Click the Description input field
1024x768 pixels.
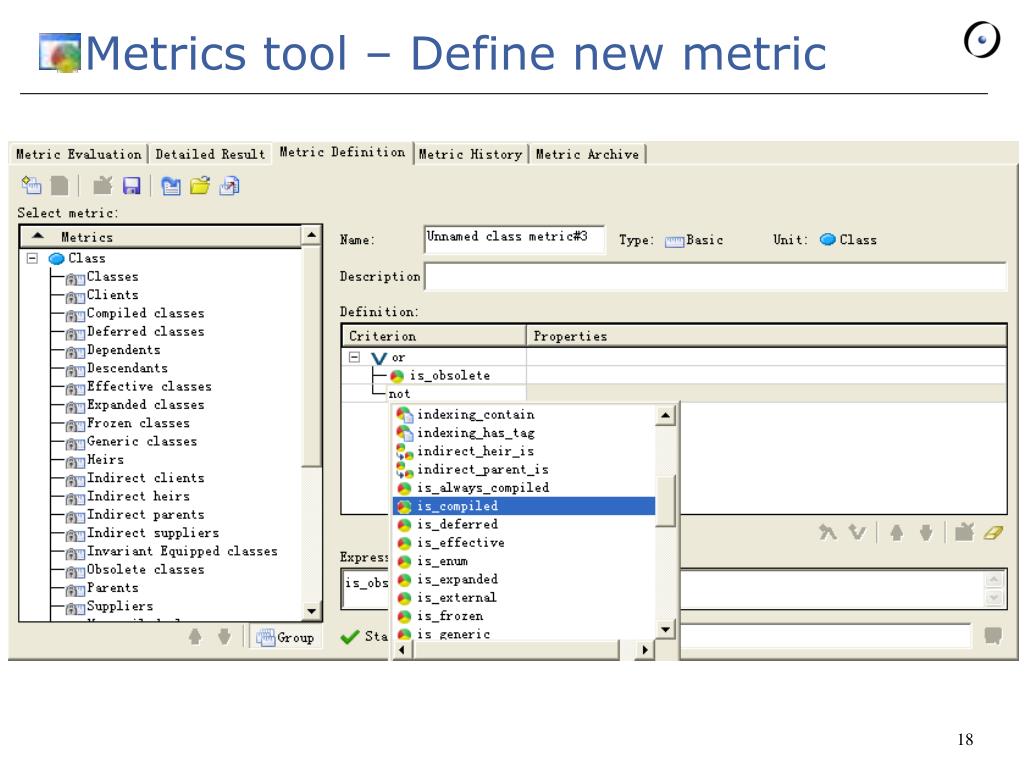tap(716, 276)
